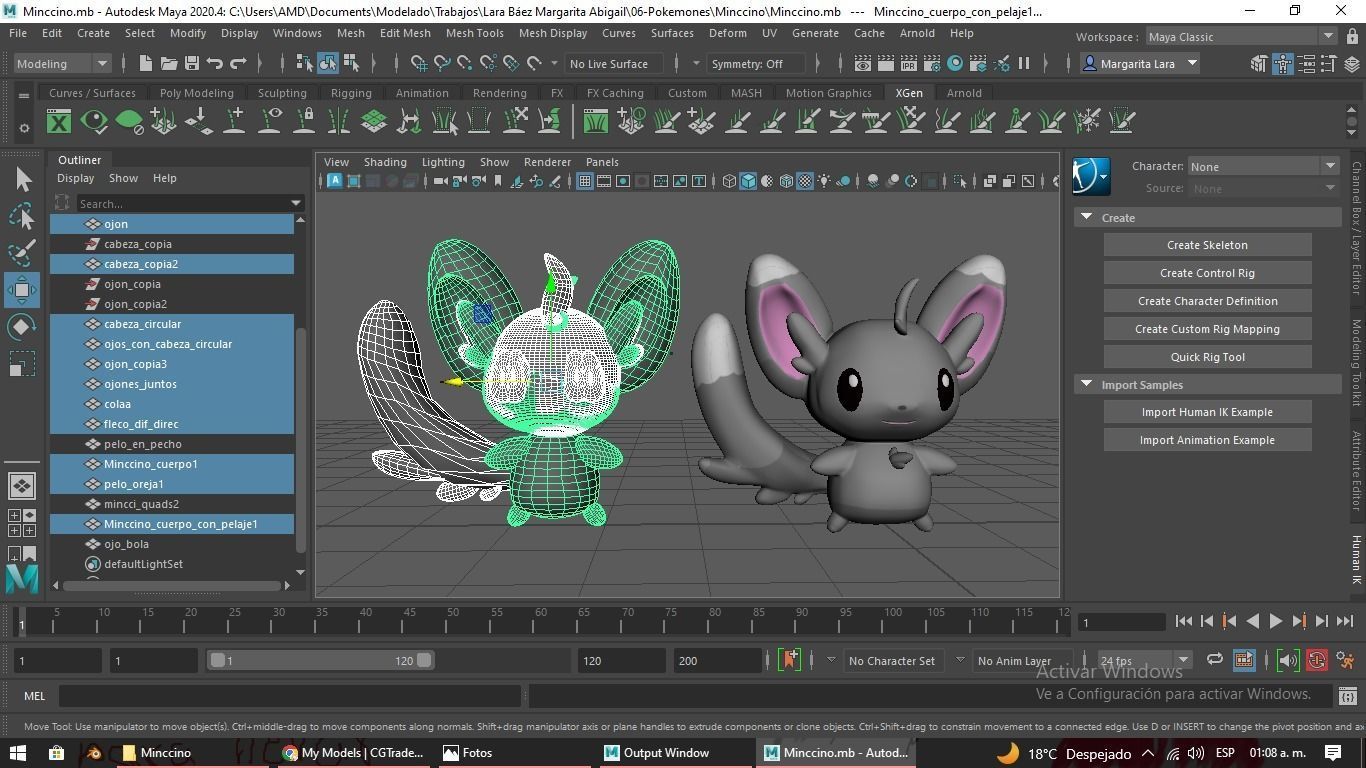Toggle loop playback icon
1366x768 pixels.
1214,660
